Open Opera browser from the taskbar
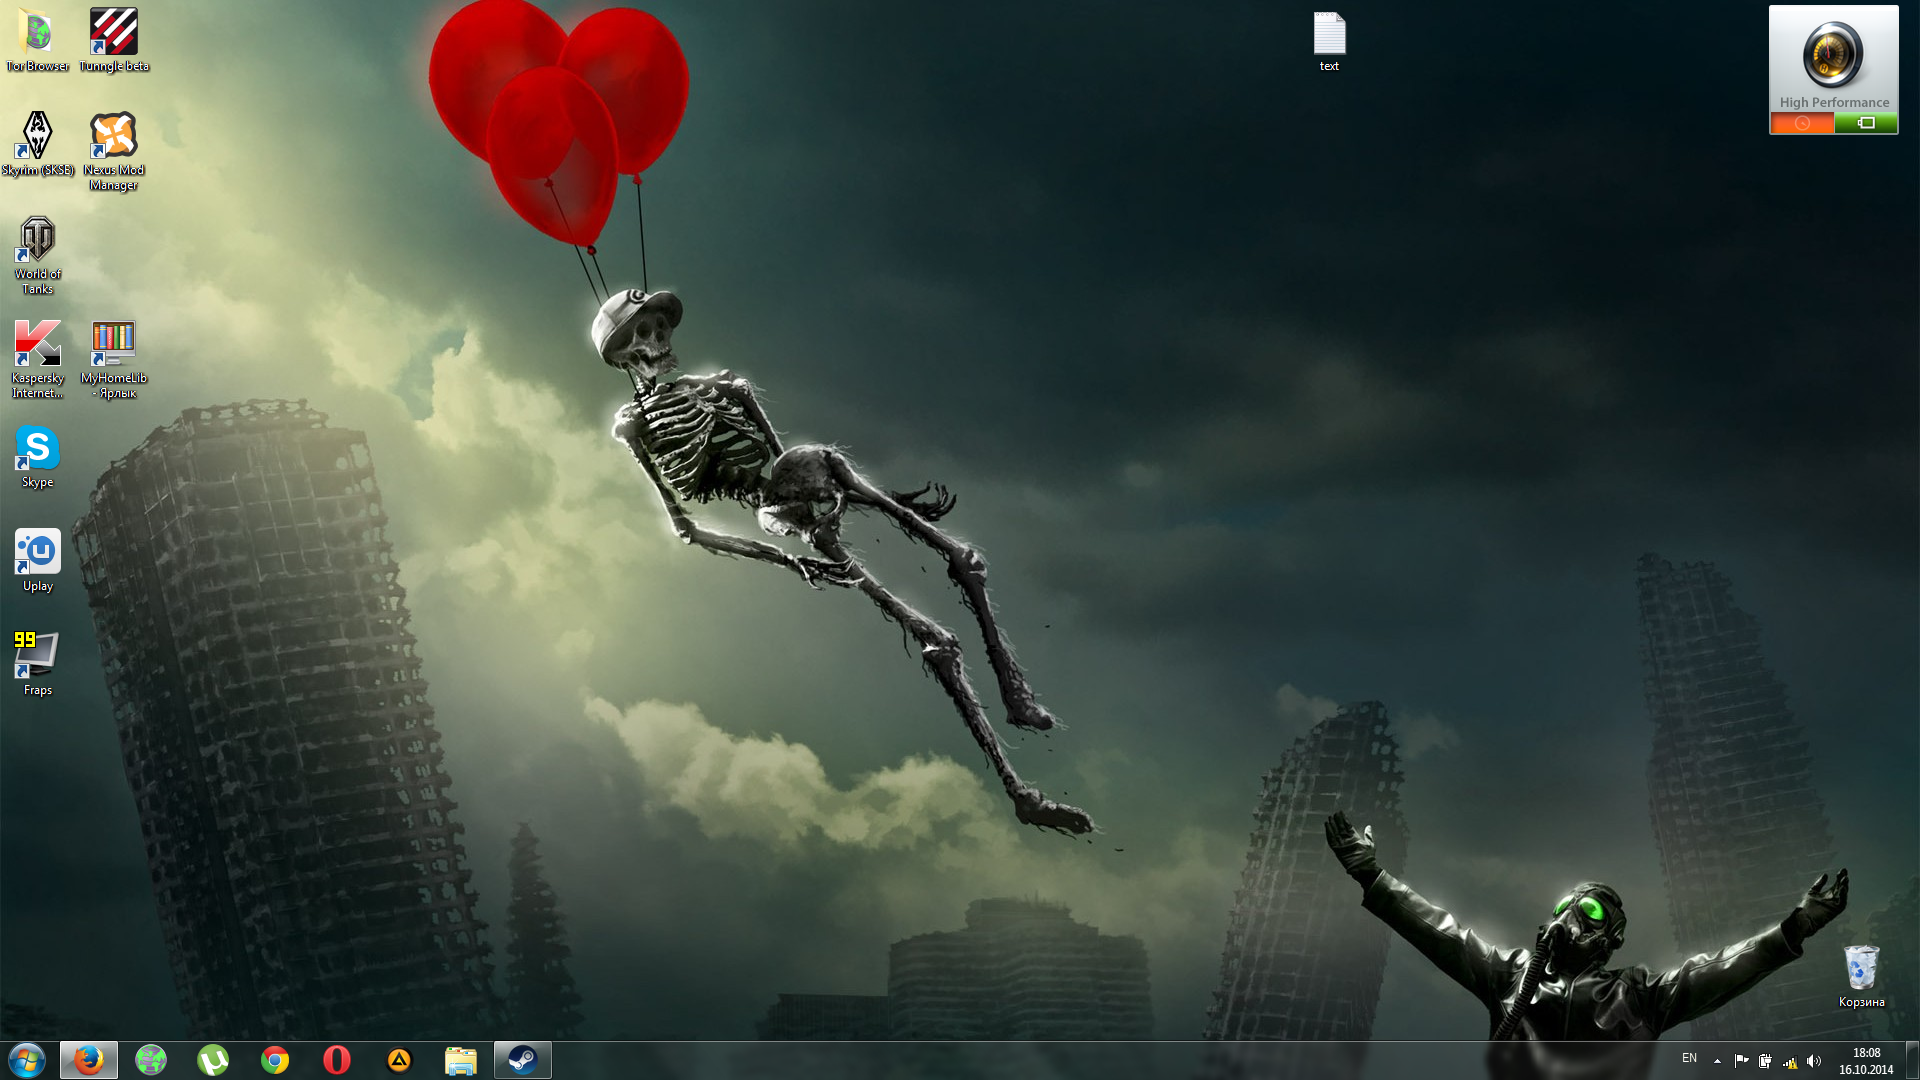Viewport: 1920px width, 1080px height. (x=337, y=1060)
